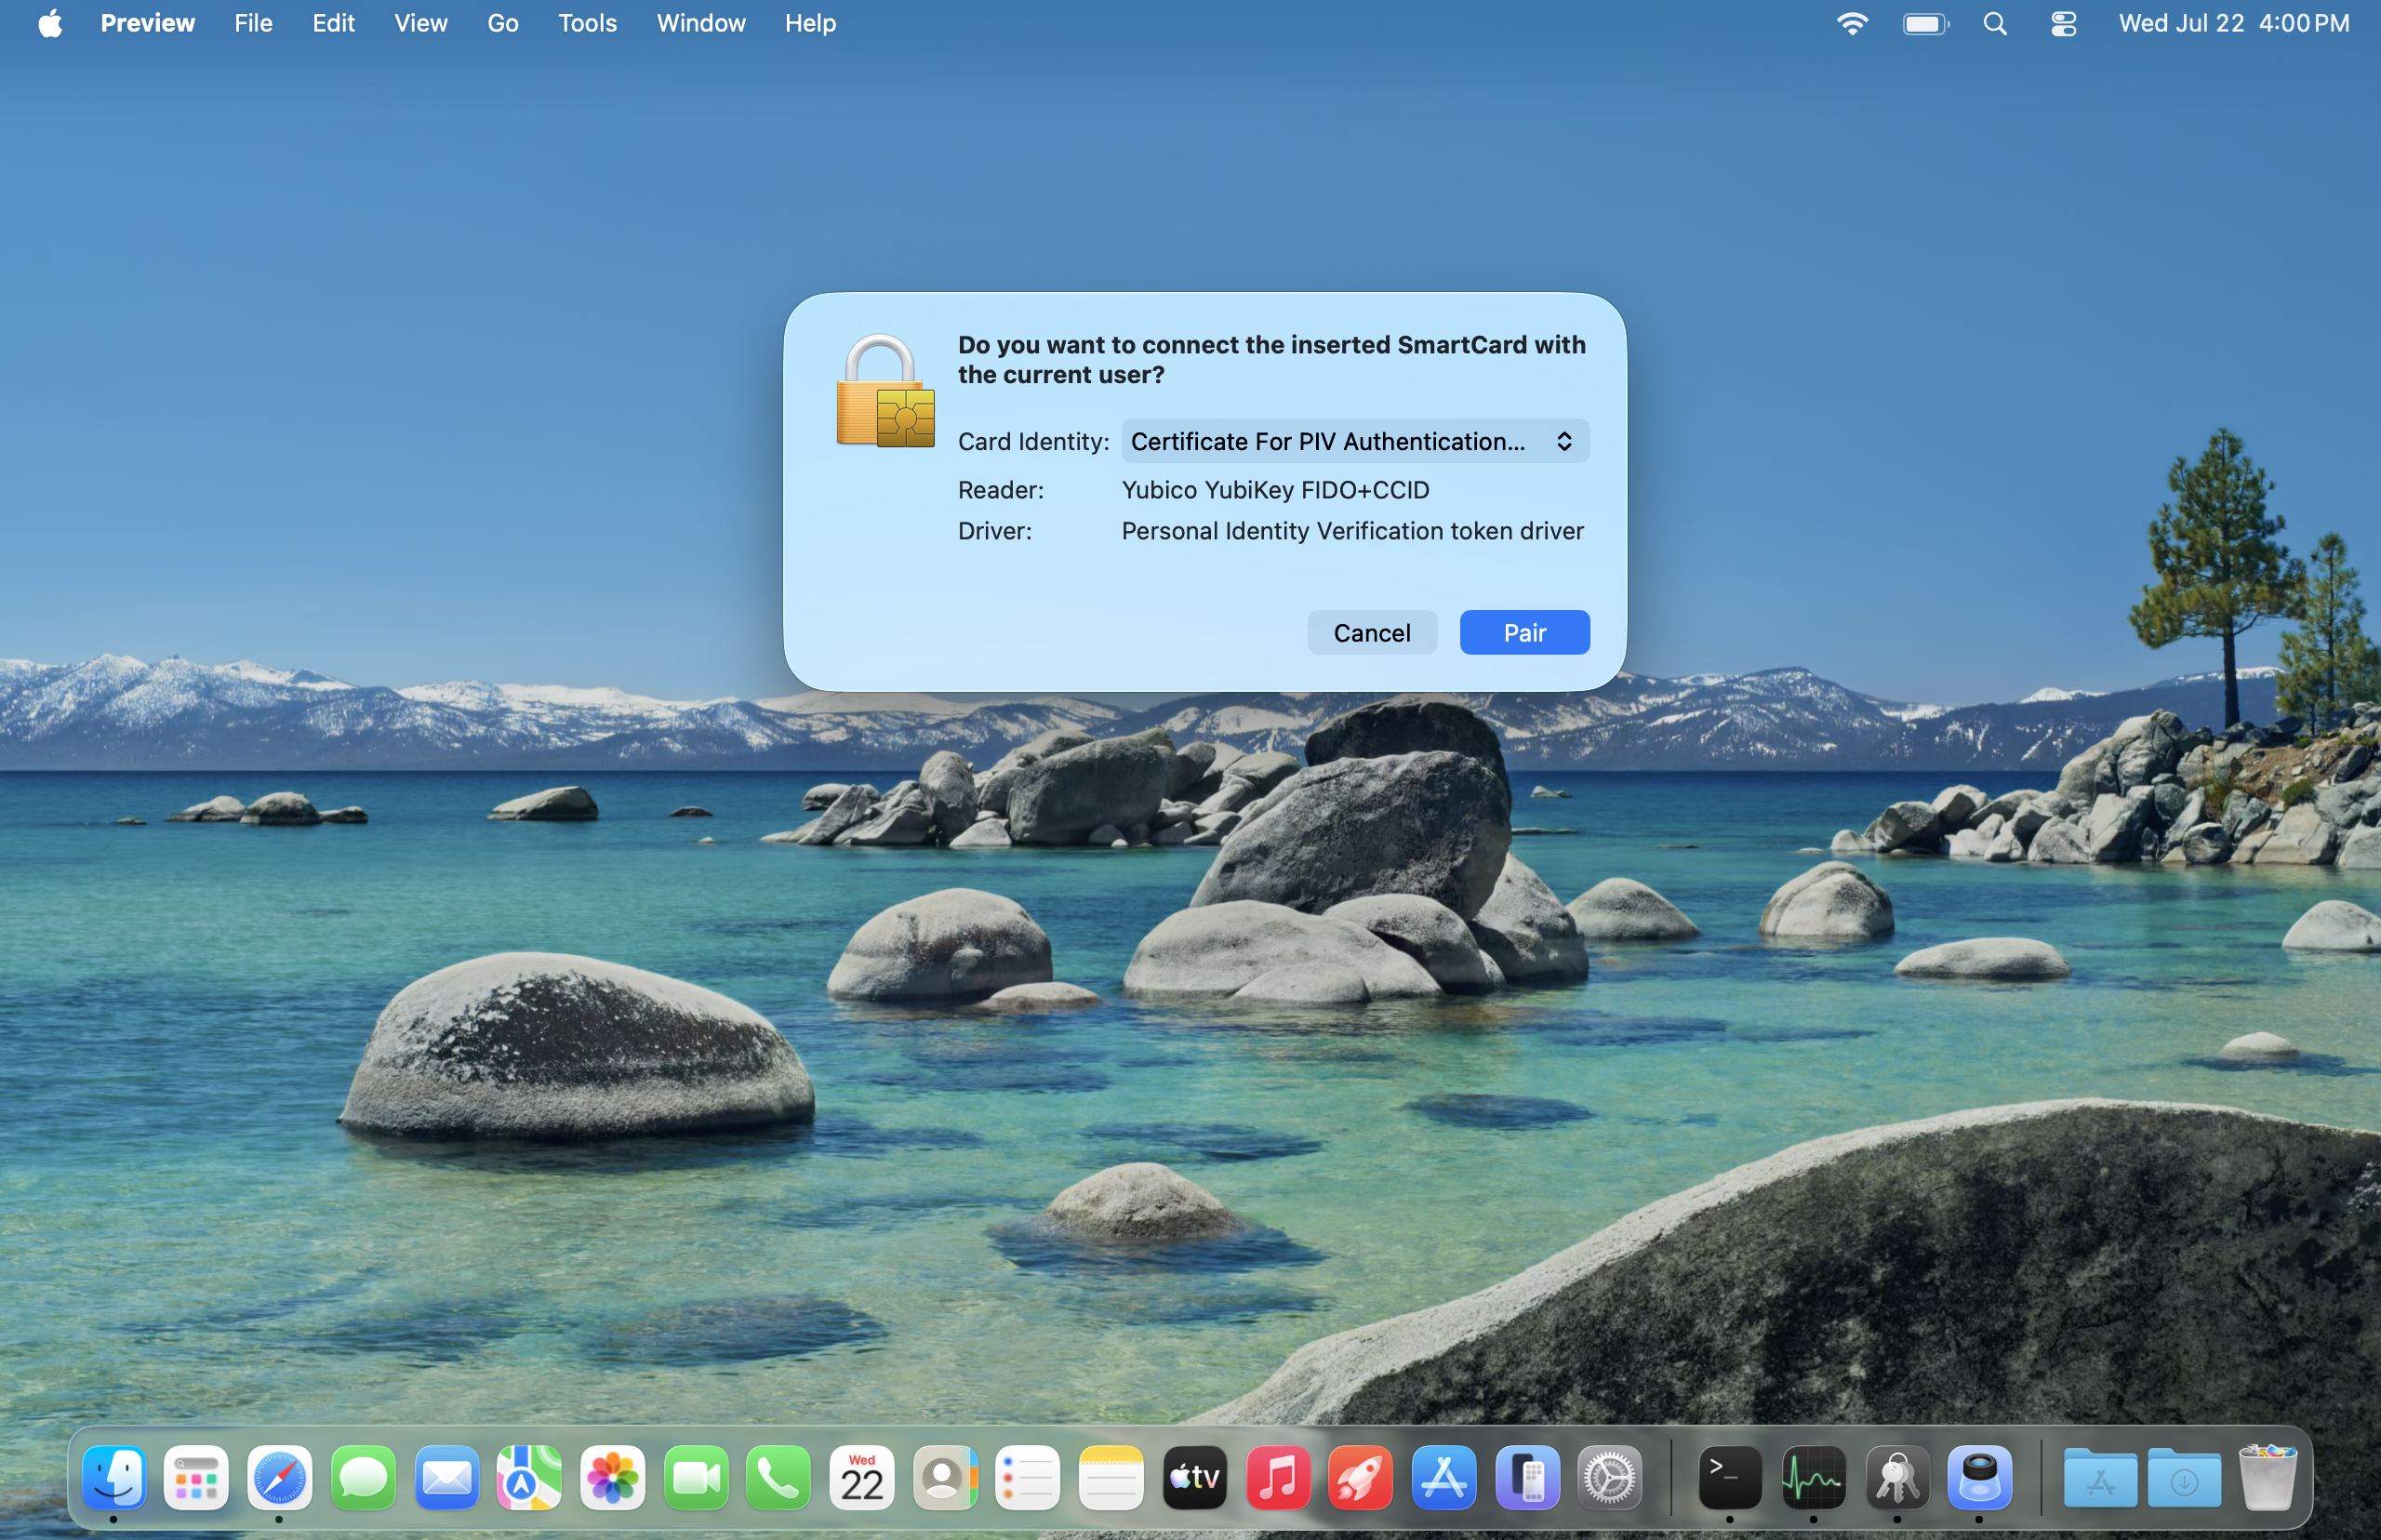Open the Go menu
The height and width of the screenshot is (1540, 2381).
[502, 23]
